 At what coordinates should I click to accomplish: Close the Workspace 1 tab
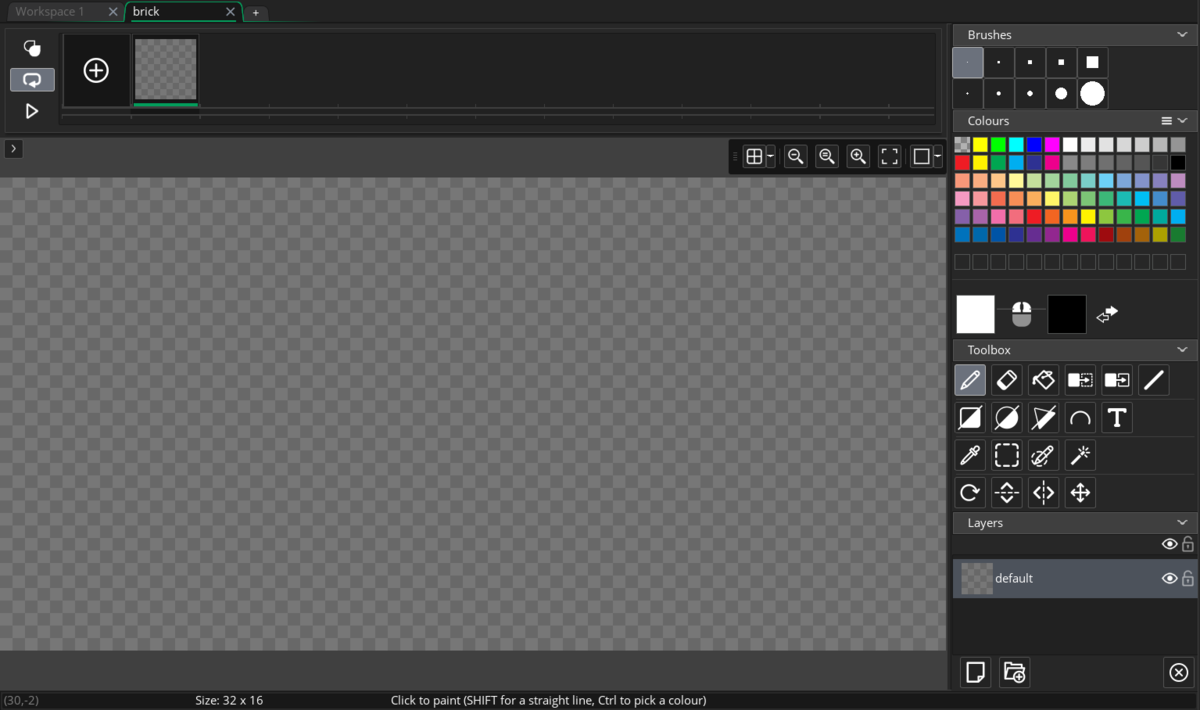pyautogui.click(x=113, y=12)
